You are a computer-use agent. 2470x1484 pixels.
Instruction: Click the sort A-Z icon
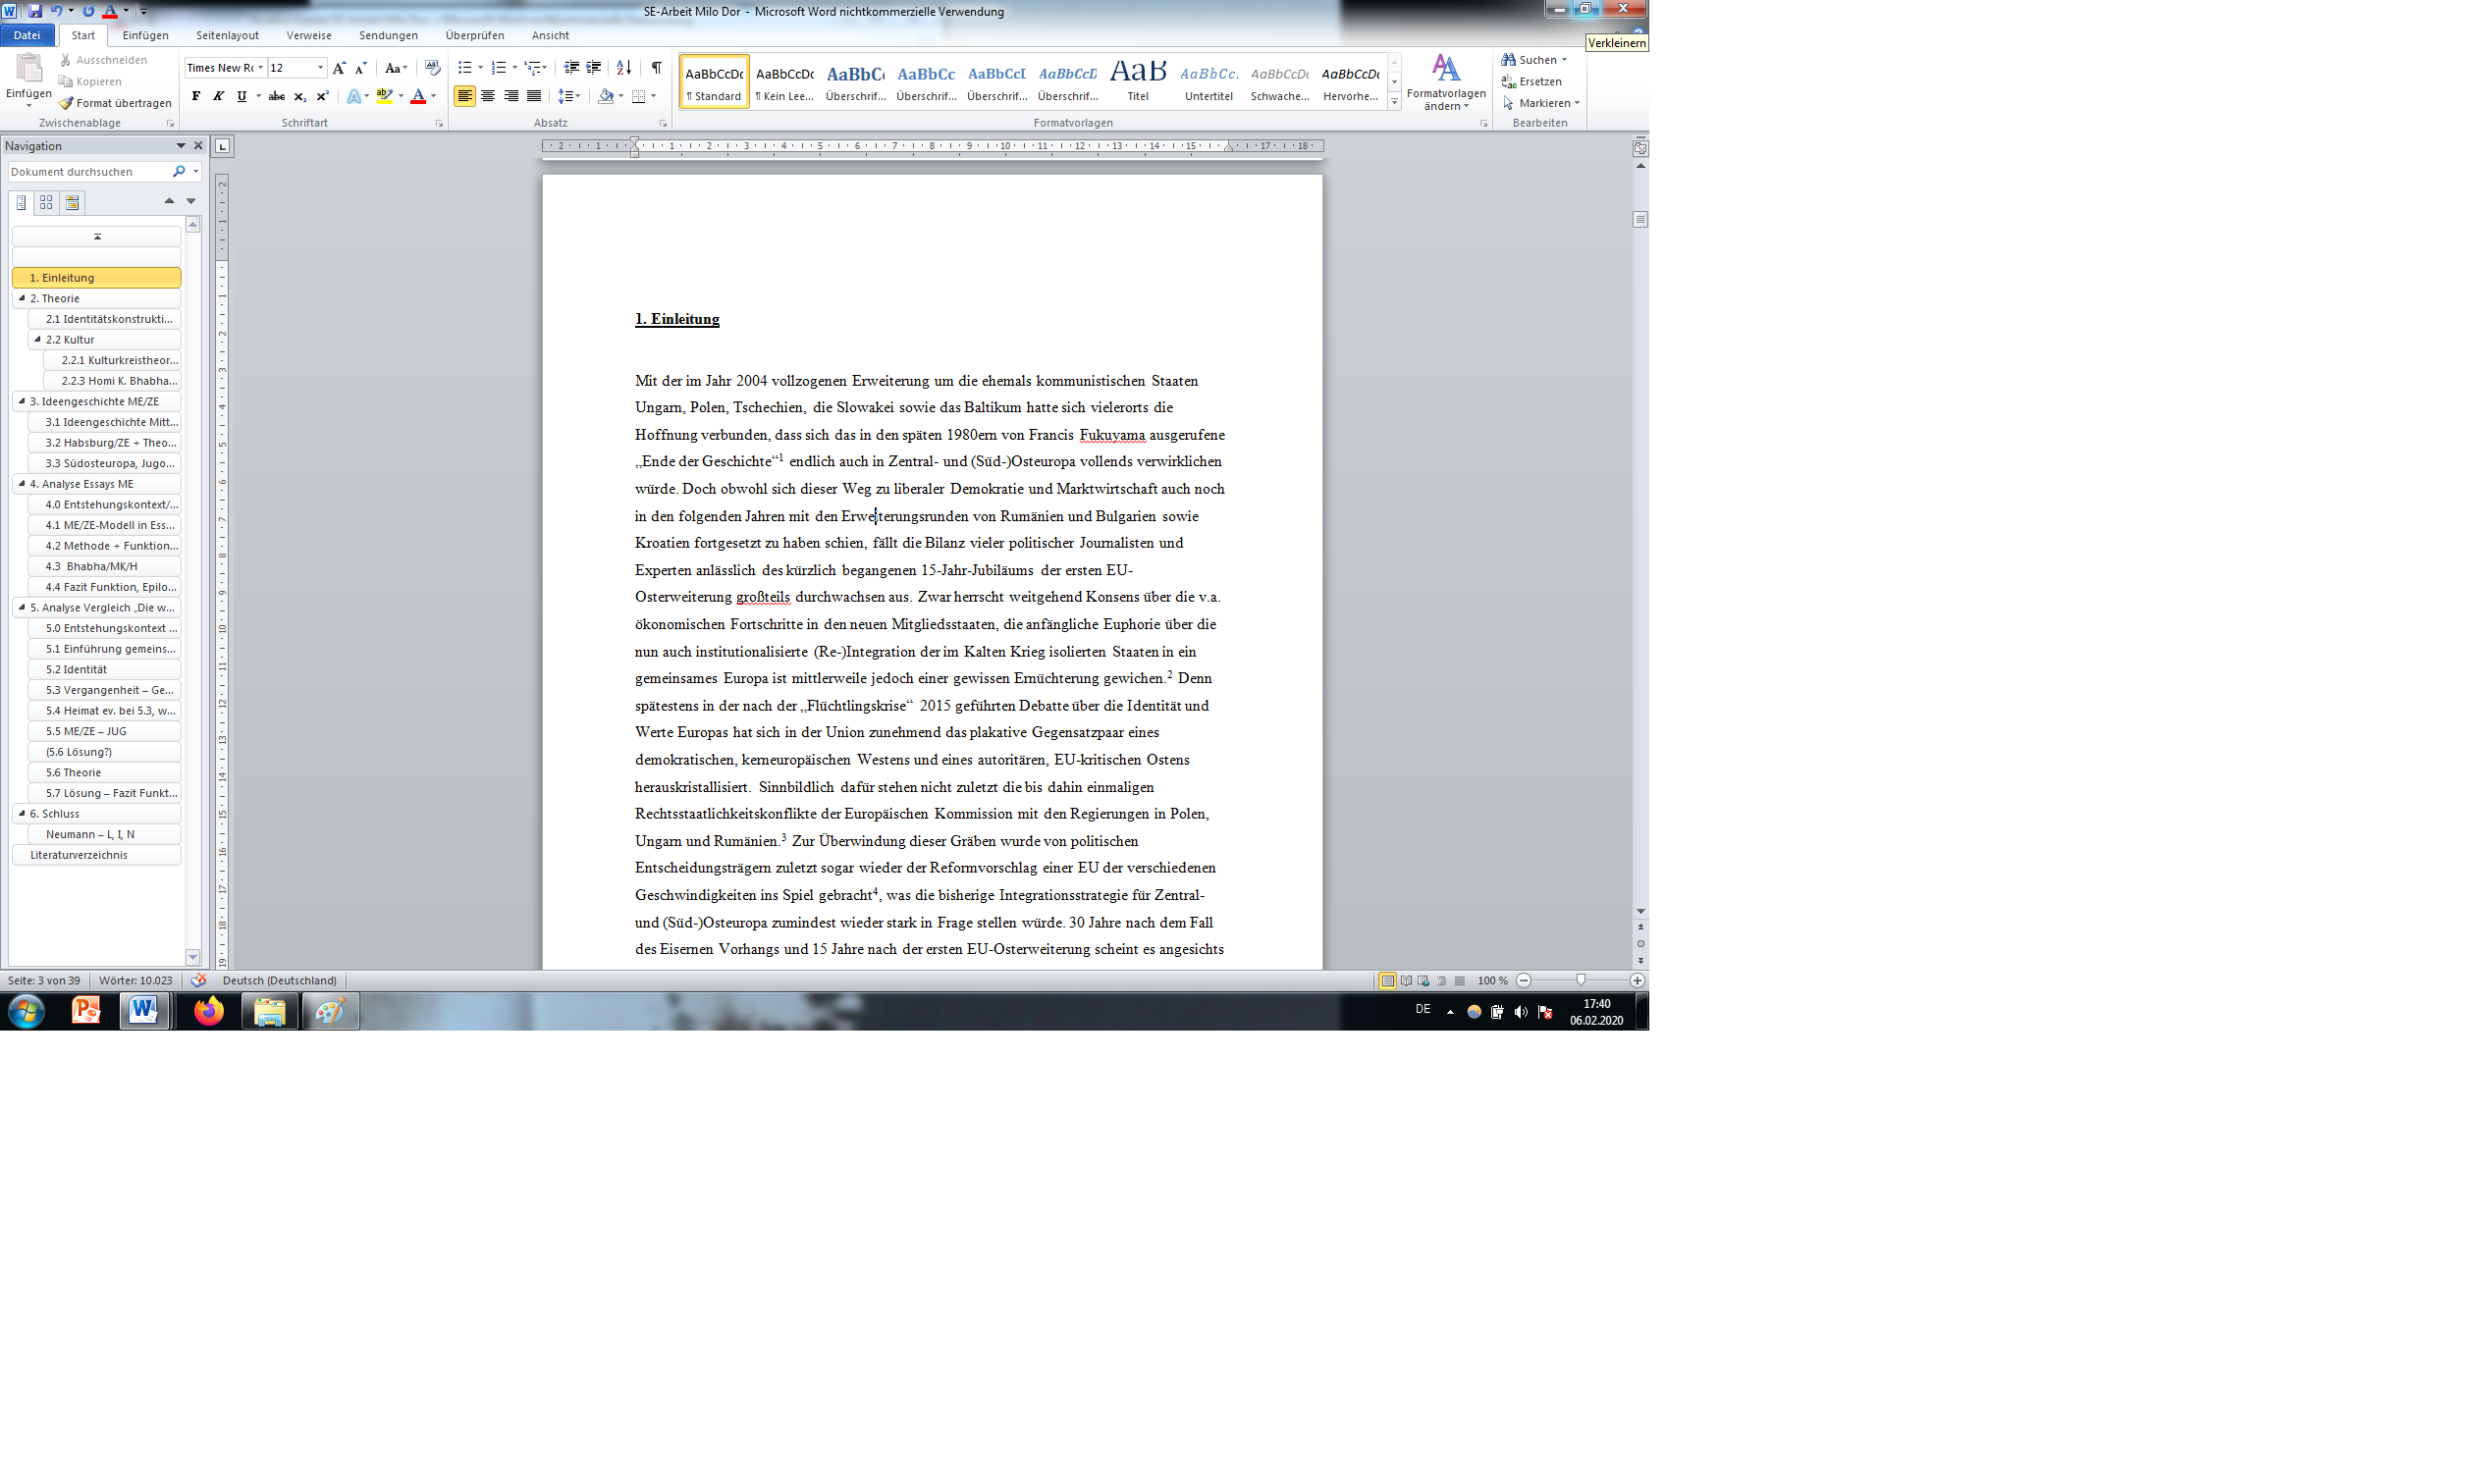(x=624, y=68)
